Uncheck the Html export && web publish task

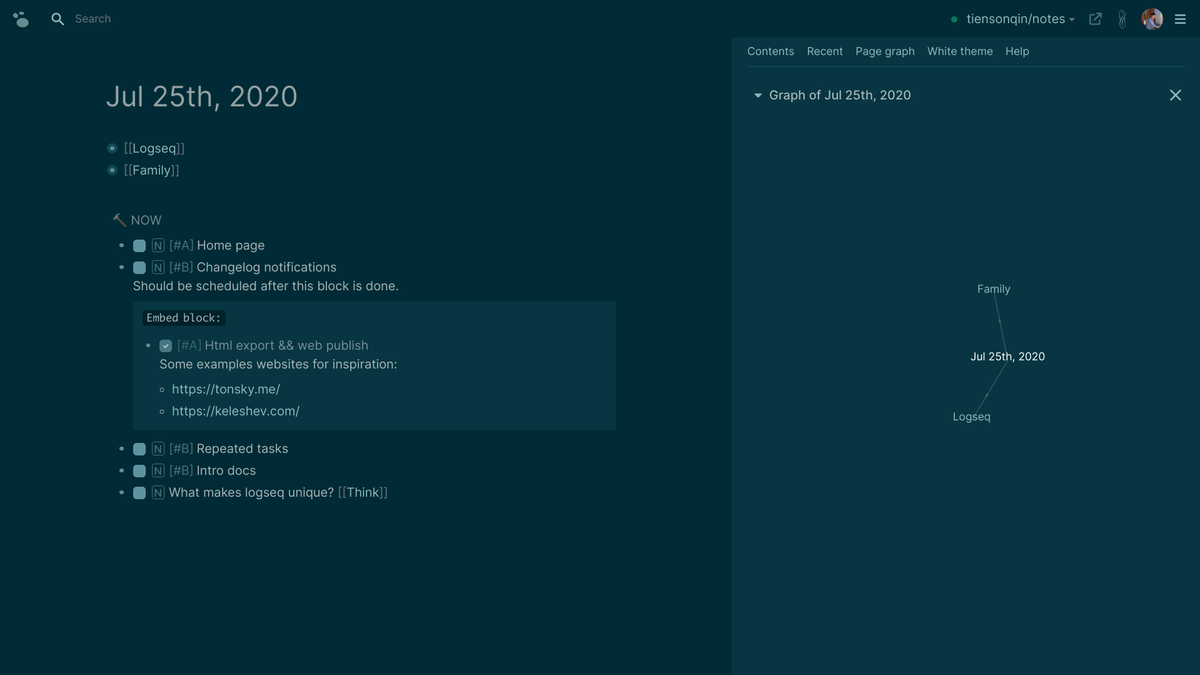tap(165, 344)
